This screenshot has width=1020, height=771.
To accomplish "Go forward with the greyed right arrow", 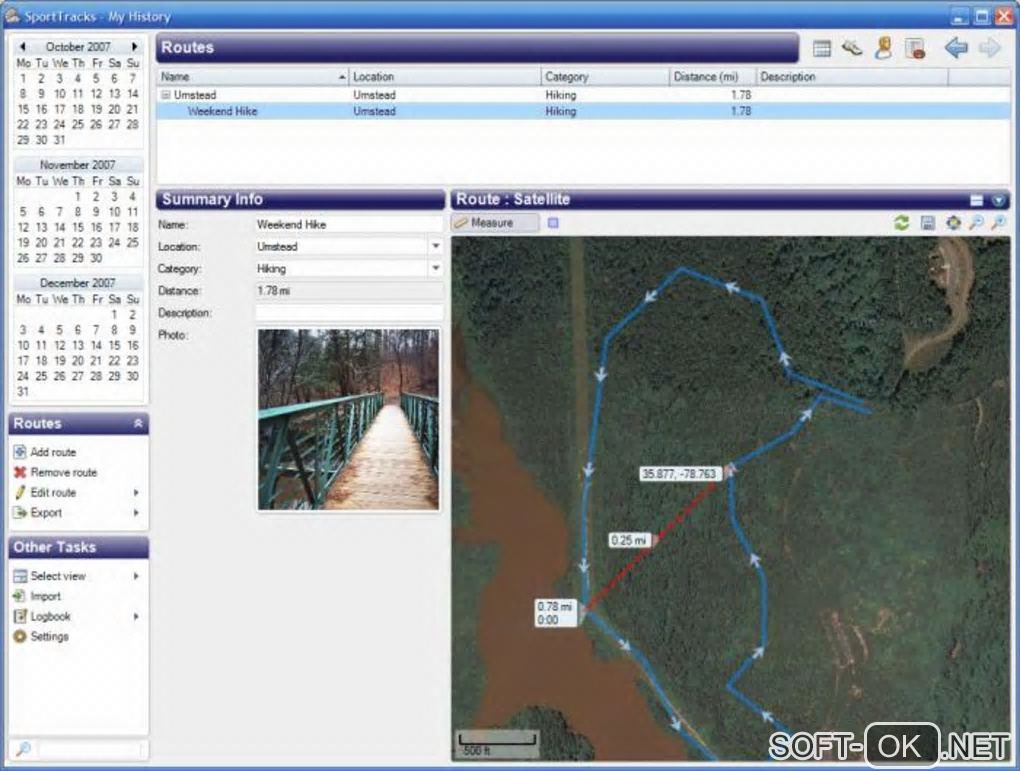I will (989, 47).
